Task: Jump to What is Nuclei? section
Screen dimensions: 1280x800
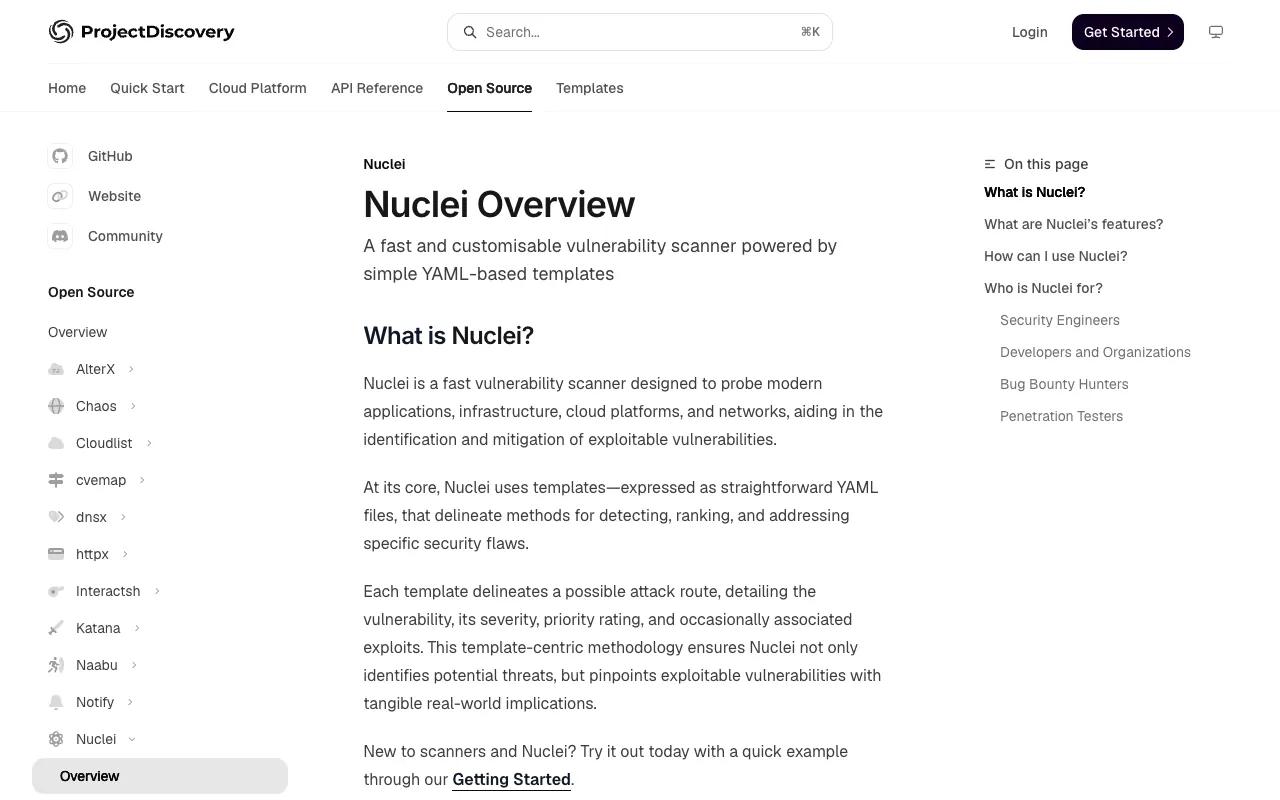Action: click(x=1034, y=192)
